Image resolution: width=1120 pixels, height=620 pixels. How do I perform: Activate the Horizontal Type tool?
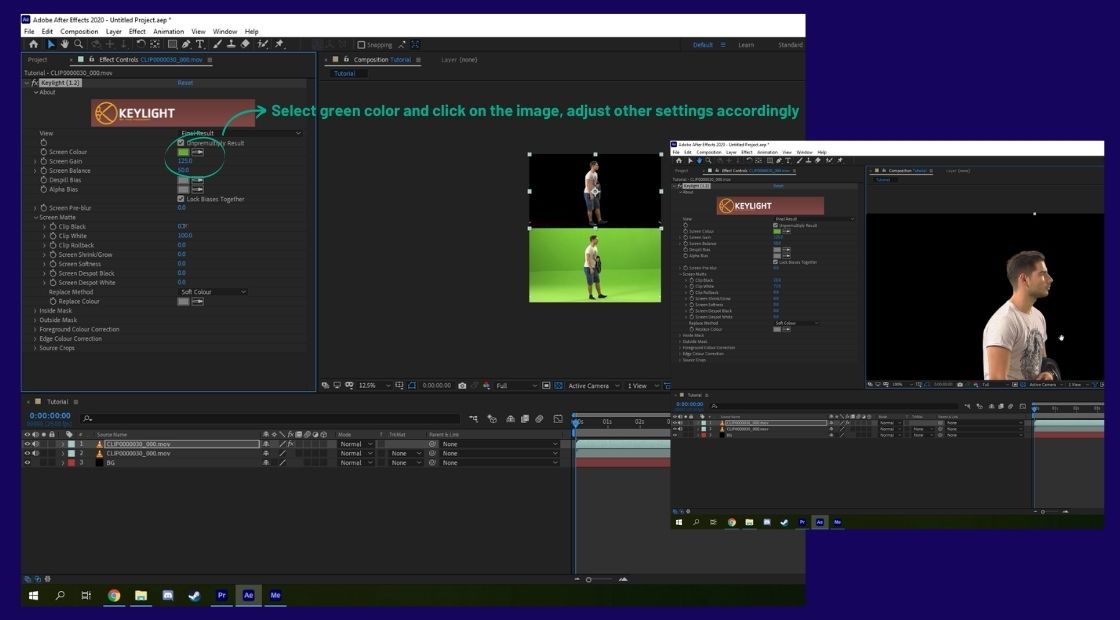pyautogui.click(x=200, y=44)
